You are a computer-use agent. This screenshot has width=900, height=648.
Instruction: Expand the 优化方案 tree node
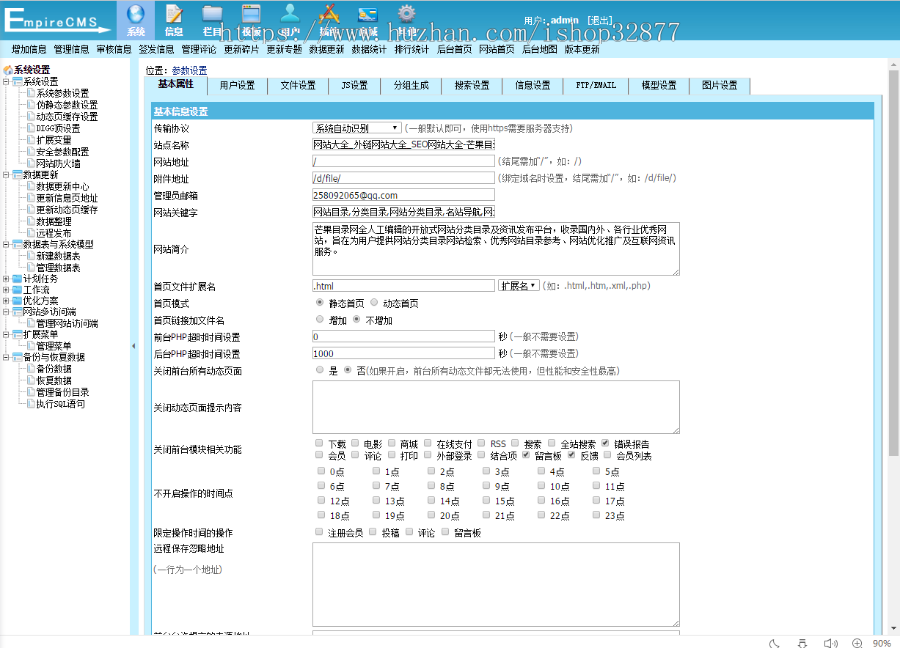[6, 300]
